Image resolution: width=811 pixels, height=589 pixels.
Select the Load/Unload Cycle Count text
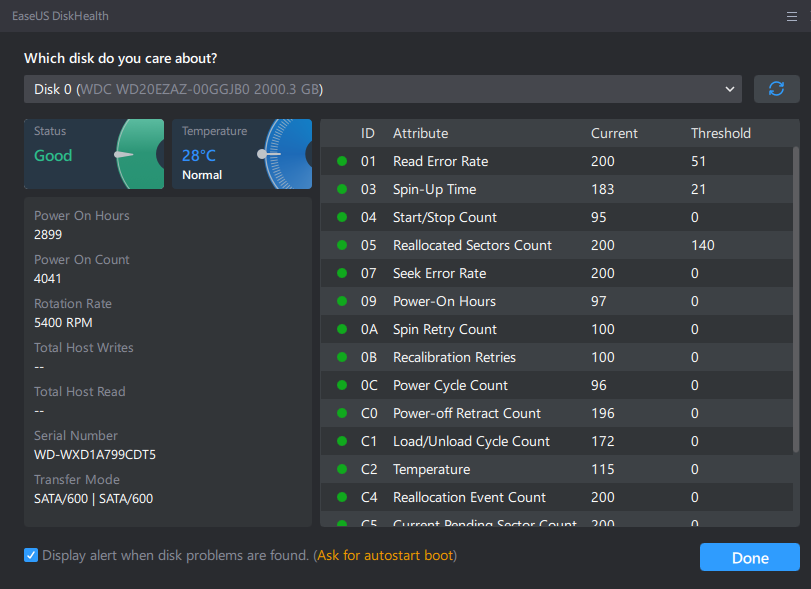click(471, 441)
